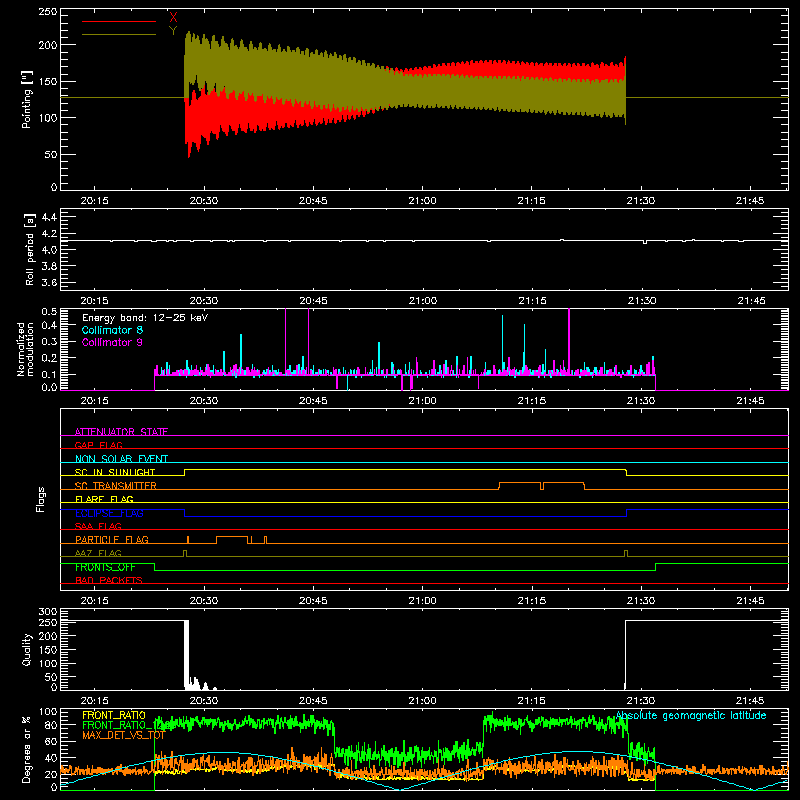The height and width of the screenshot is (800, 800).
Task: Select the orange MAX_DET_VS_TOT legend label
Action: coord(123,735)
